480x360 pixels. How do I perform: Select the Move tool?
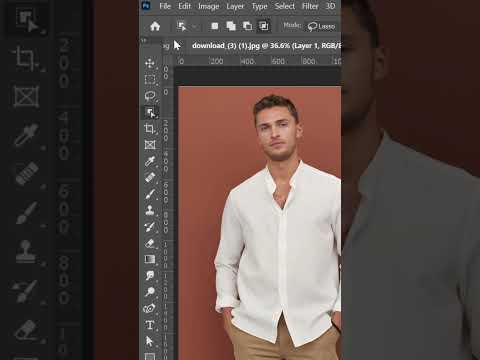[x=150, y=63]
